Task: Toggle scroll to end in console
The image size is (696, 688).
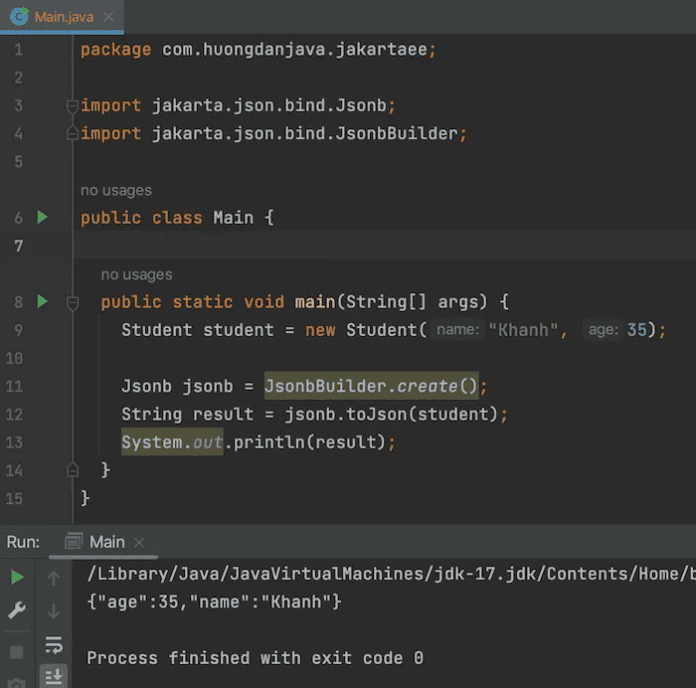Action: [x=54, y=677]
